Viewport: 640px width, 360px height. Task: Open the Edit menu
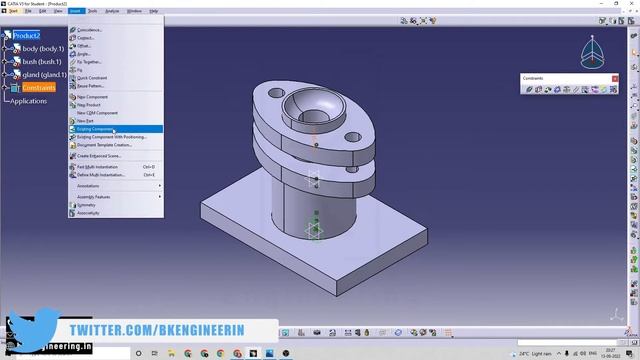point(42,11)
